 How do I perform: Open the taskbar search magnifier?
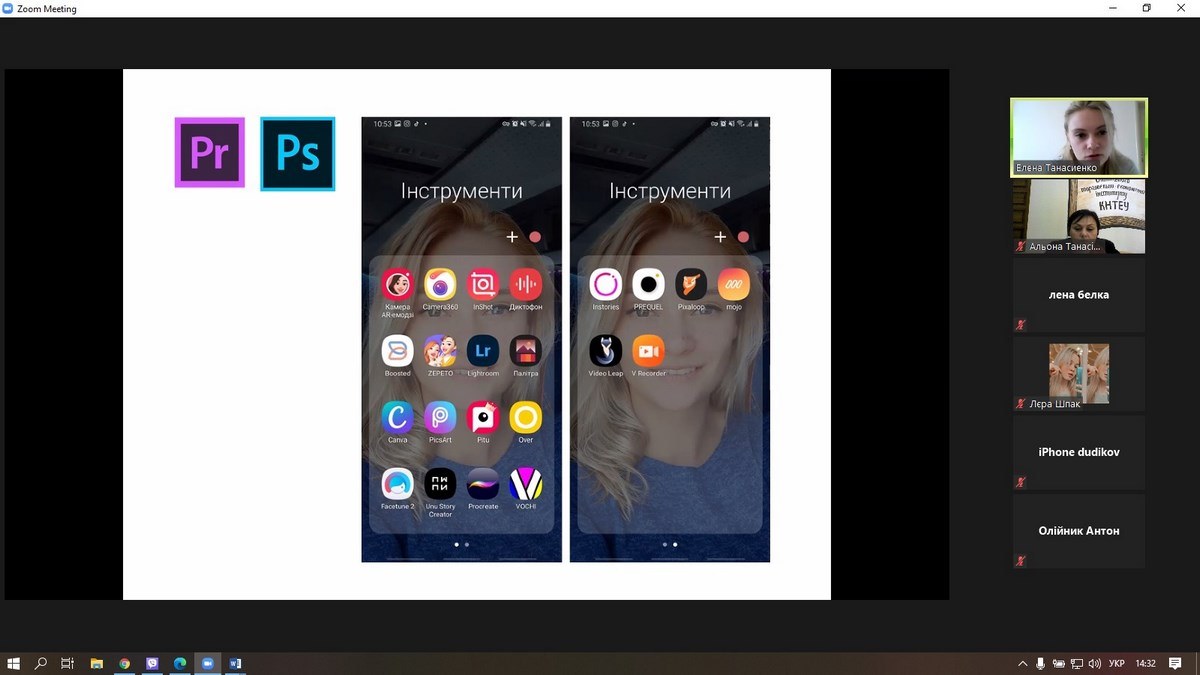[41, 663]
